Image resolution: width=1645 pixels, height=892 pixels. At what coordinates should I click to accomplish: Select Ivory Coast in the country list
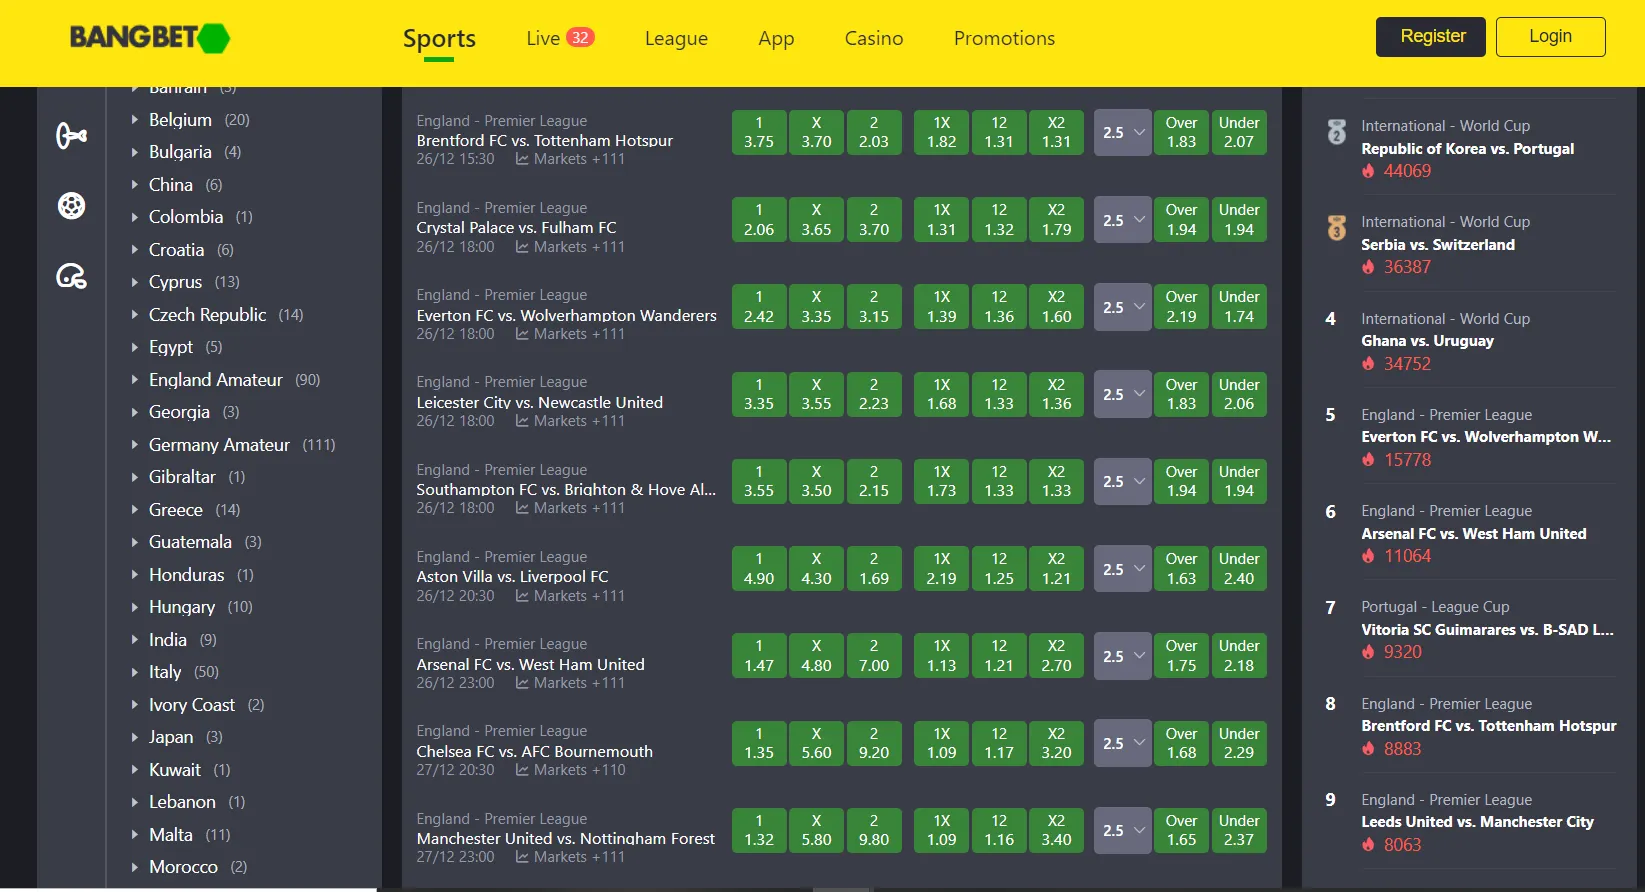tap(192, 705)
